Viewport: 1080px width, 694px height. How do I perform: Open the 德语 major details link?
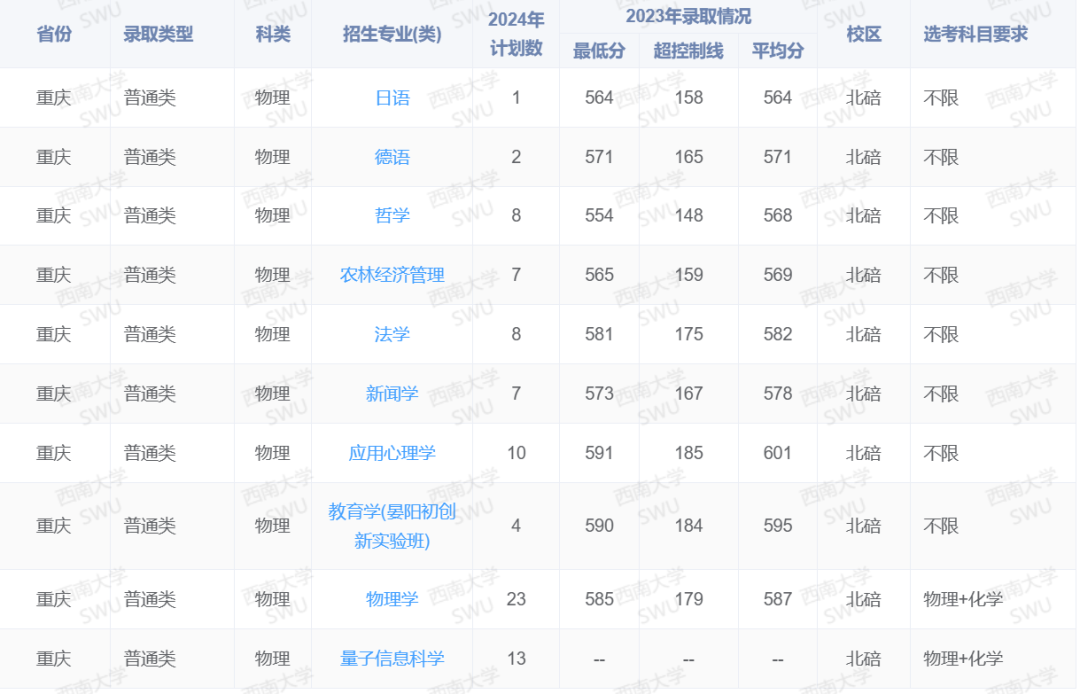coord(392,156)
